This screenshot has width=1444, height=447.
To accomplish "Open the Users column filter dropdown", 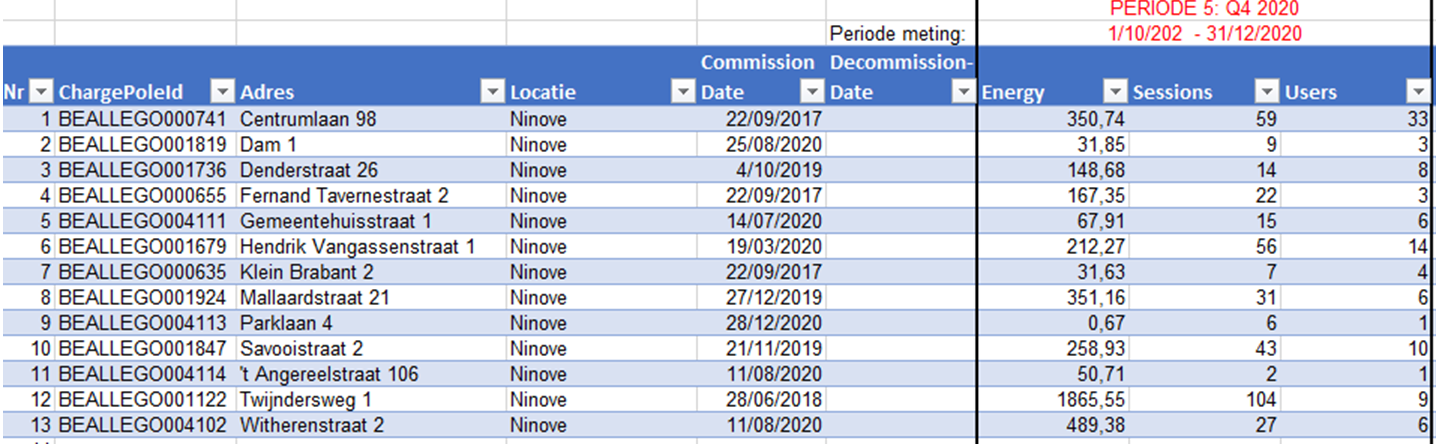I will point(1418,93).
